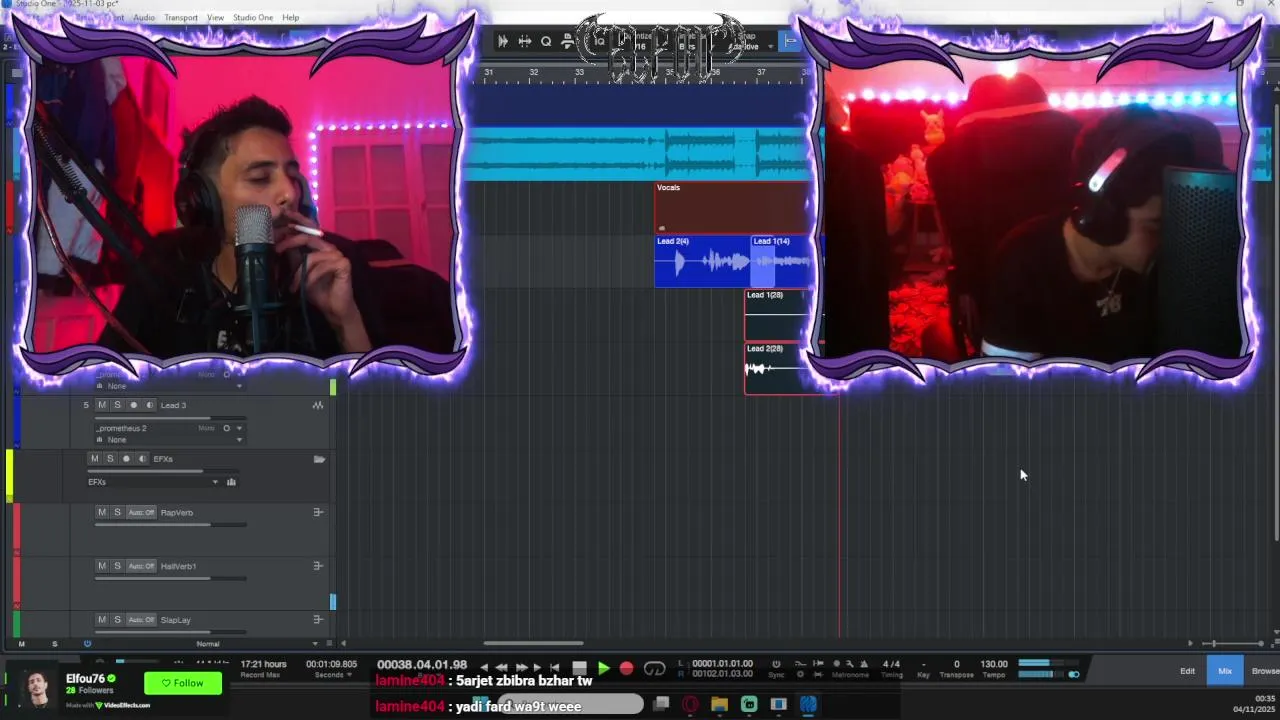The height and width of the screenshot is (720, 1280).
Task: Adjust the RapVerb volume fader
Action: 170,525
